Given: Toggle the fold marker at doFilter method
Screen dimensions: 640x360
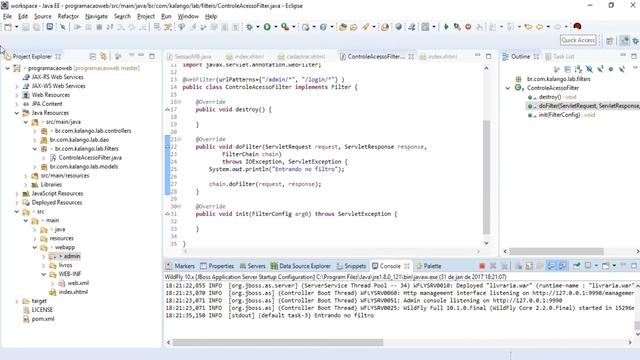Looking at the screenshot, I should click(x=179, y=139).
